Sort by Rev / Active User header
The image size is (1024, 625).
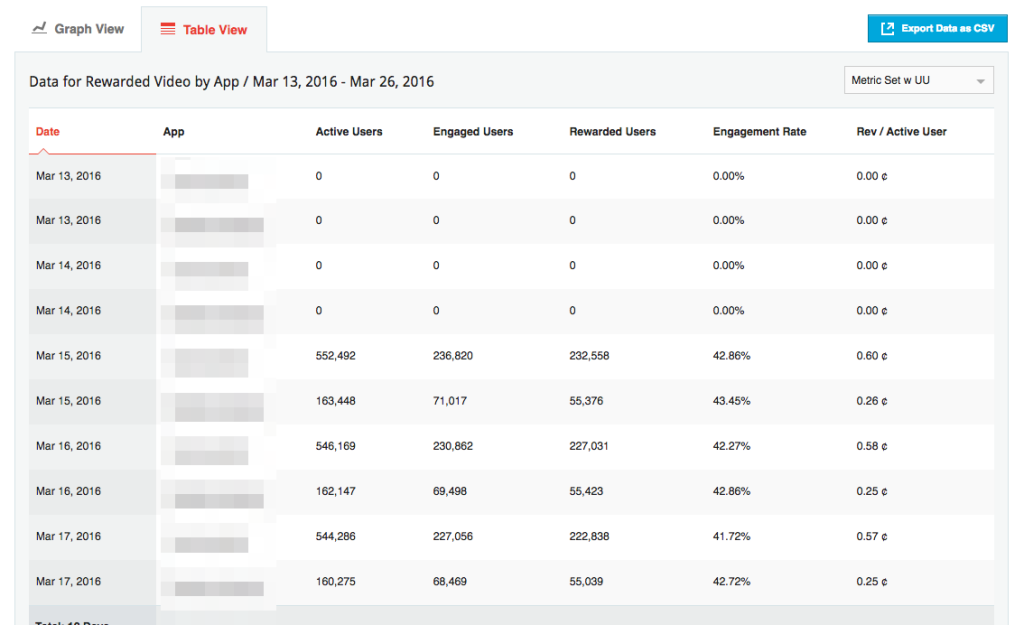point(901,132)
